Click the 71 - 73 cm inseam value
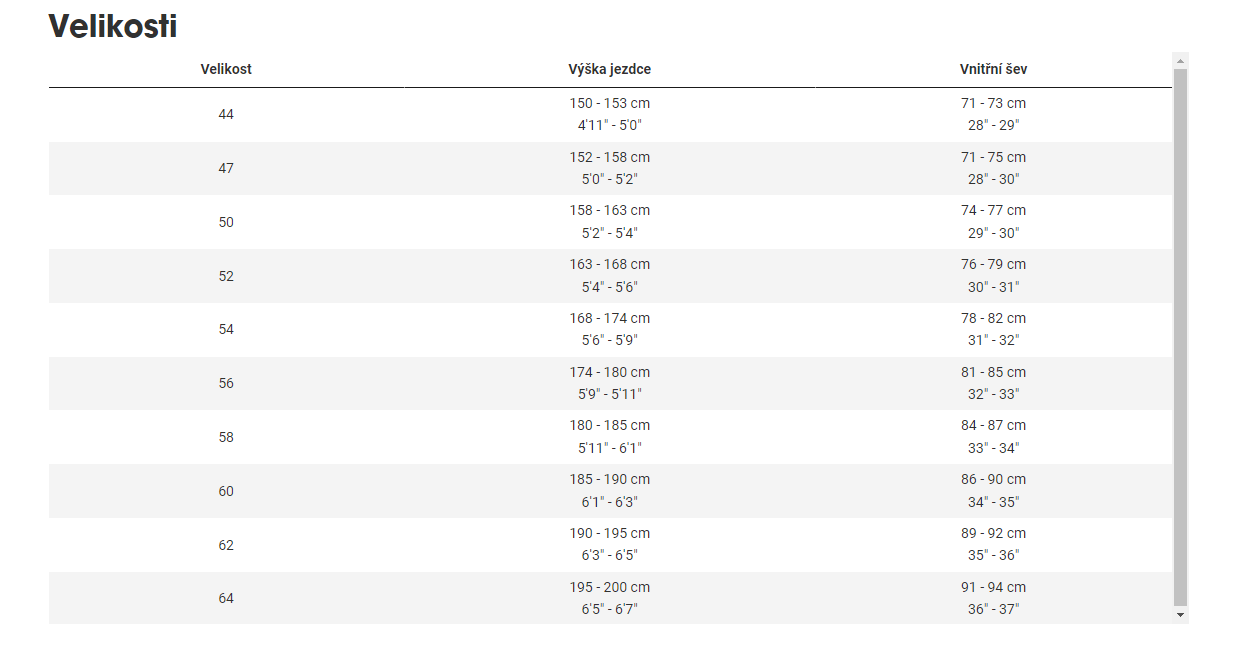 tap(993, 104)
